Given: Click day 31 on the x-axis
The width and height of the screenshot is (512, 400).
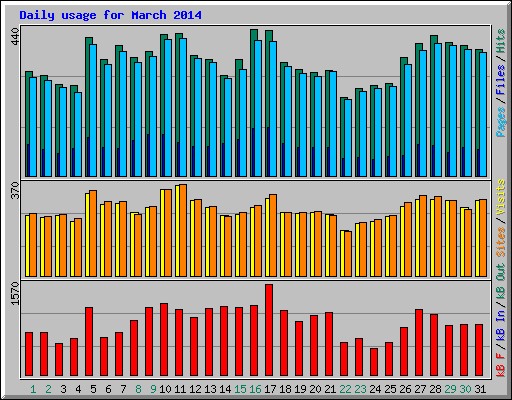Looking at the screenshot, I should point(480,389).
